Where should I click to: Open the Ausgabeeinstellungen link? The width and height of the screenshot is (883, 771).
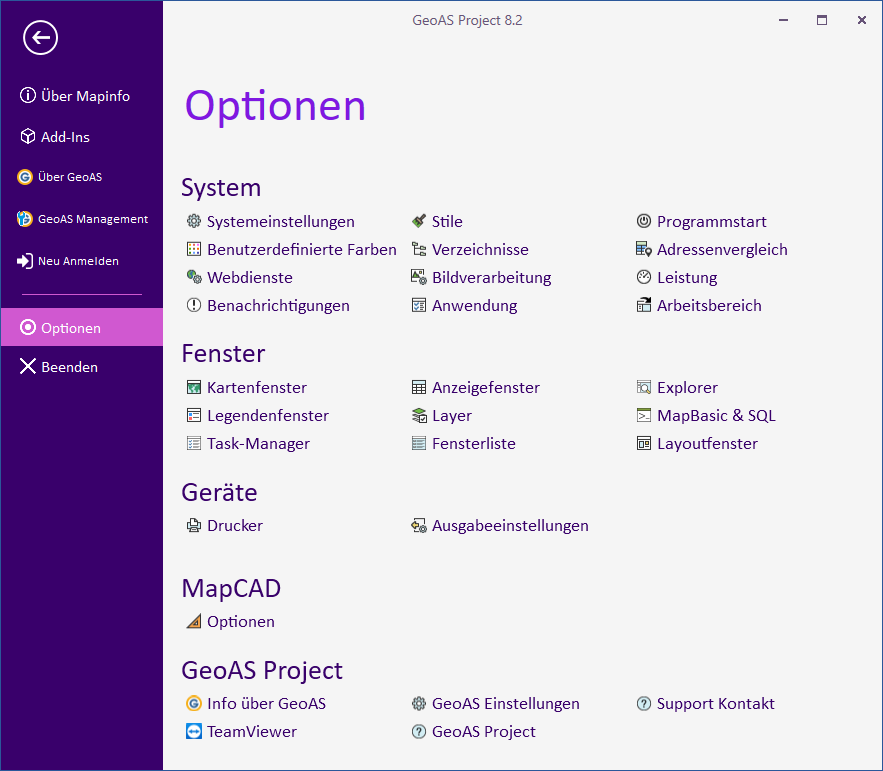(510, 525)
